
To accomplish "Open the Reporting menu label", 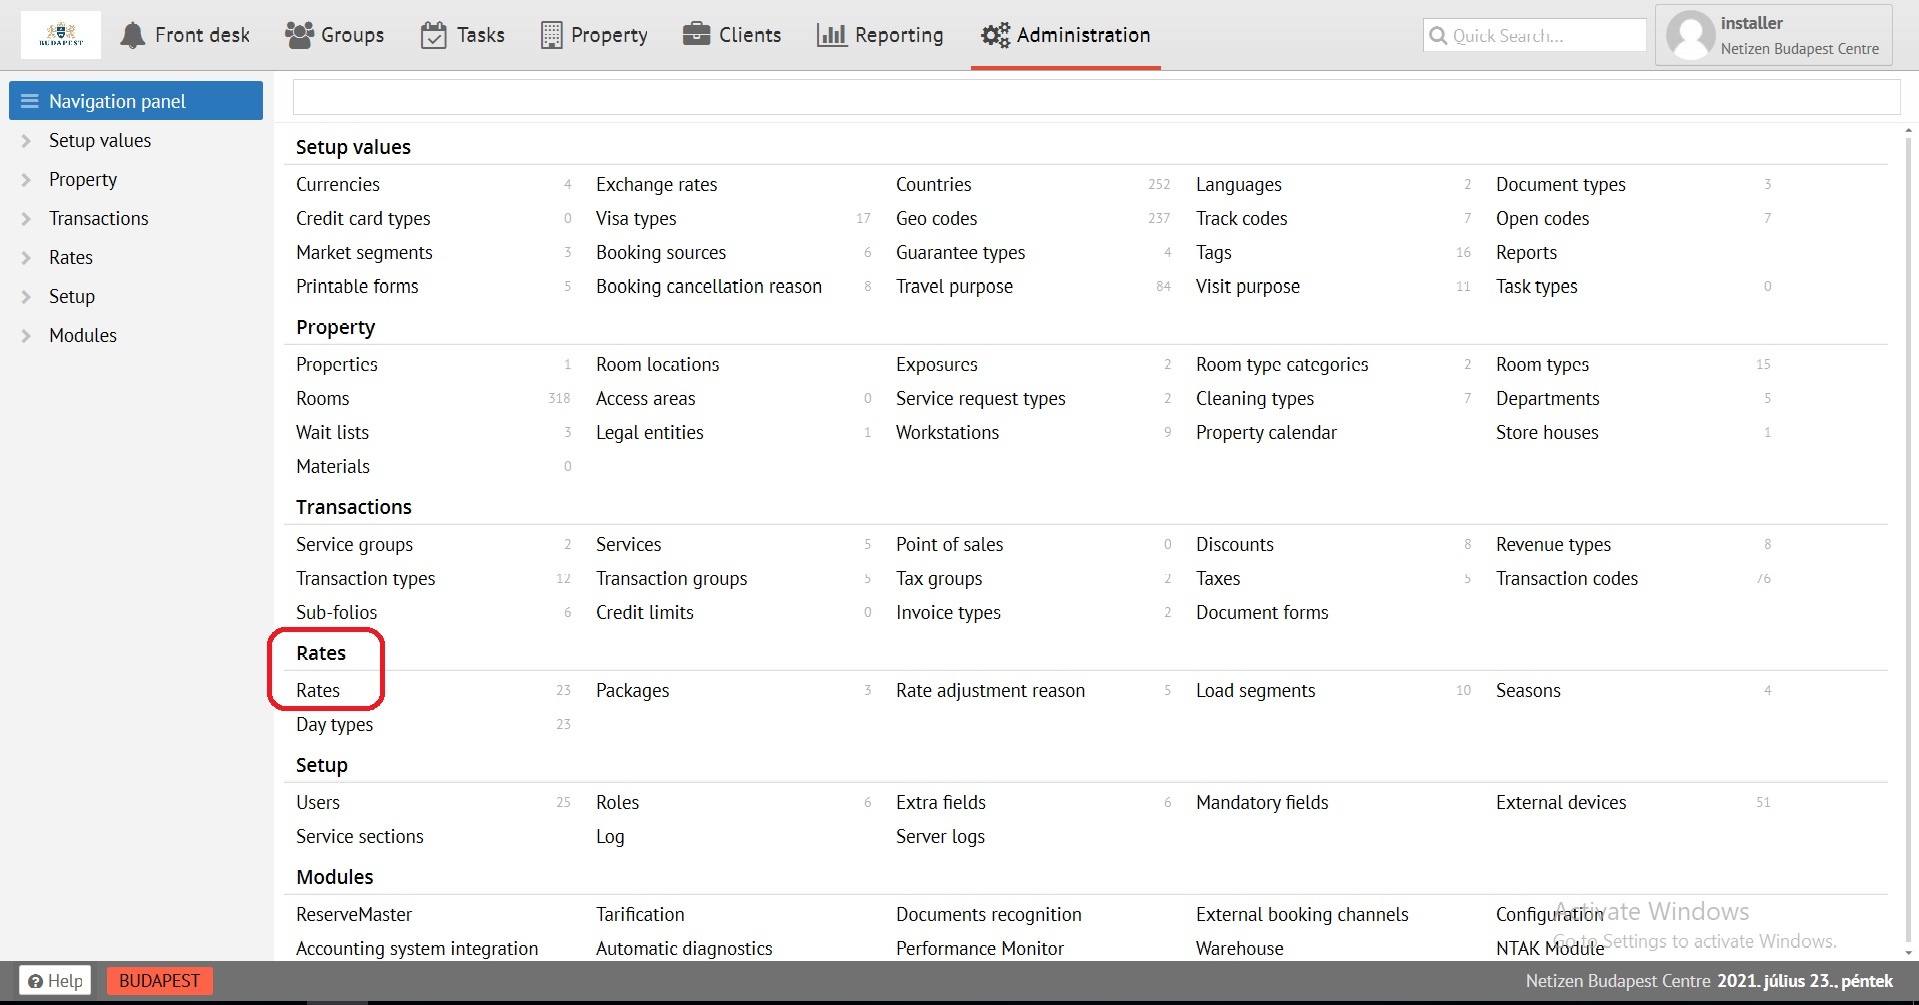I will (x=898, y=35).
